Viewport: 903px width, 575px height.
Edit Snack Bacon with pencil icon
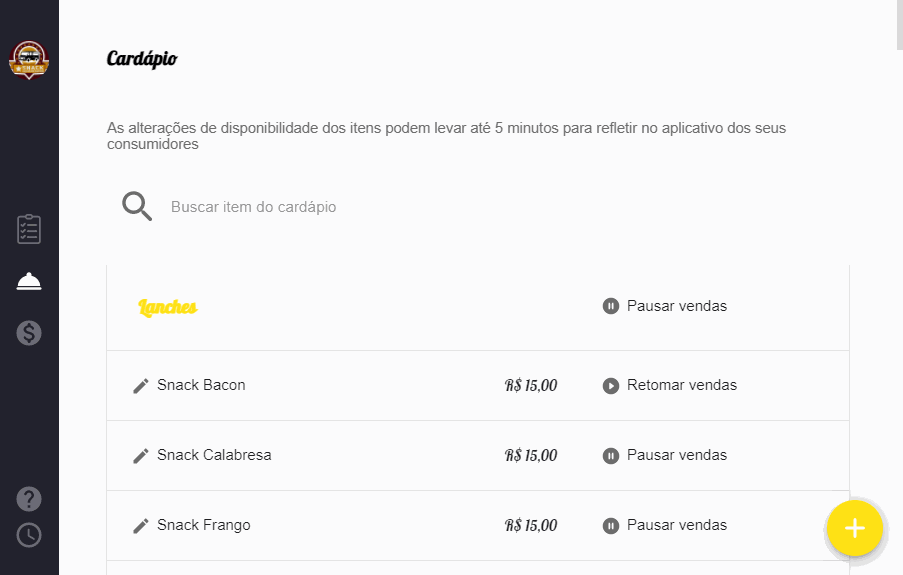pos(141,386)
